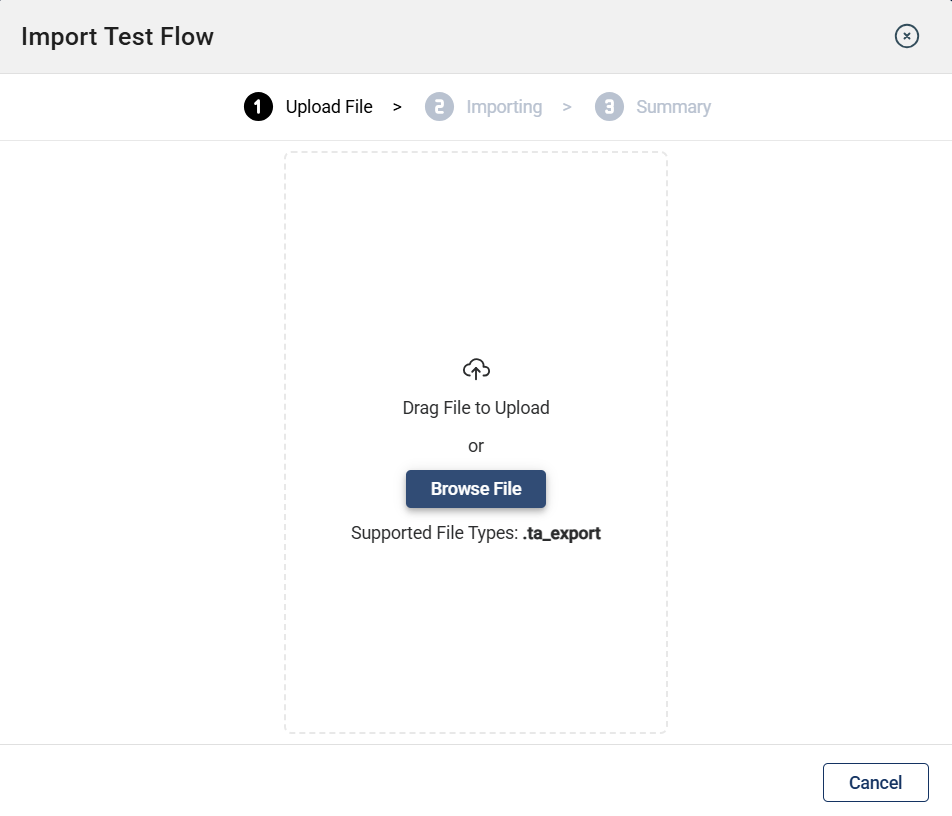952x816 pixels.
Task: Cancel the import dialog
Action: coord(875,783)
